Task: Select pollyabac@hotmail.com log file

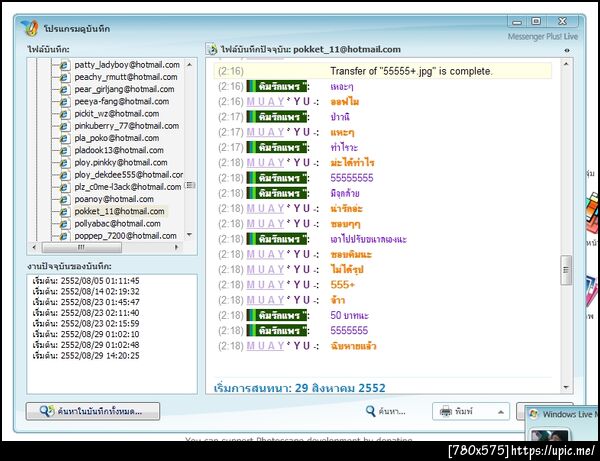Action: 117,224
